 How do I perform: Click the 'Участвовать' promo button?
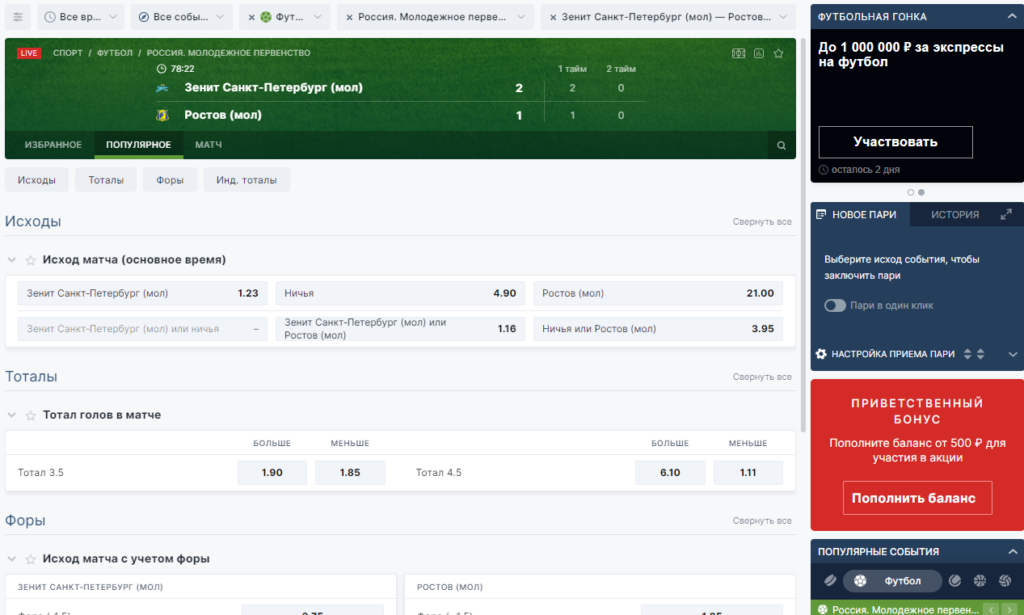(x=895, y=142)
